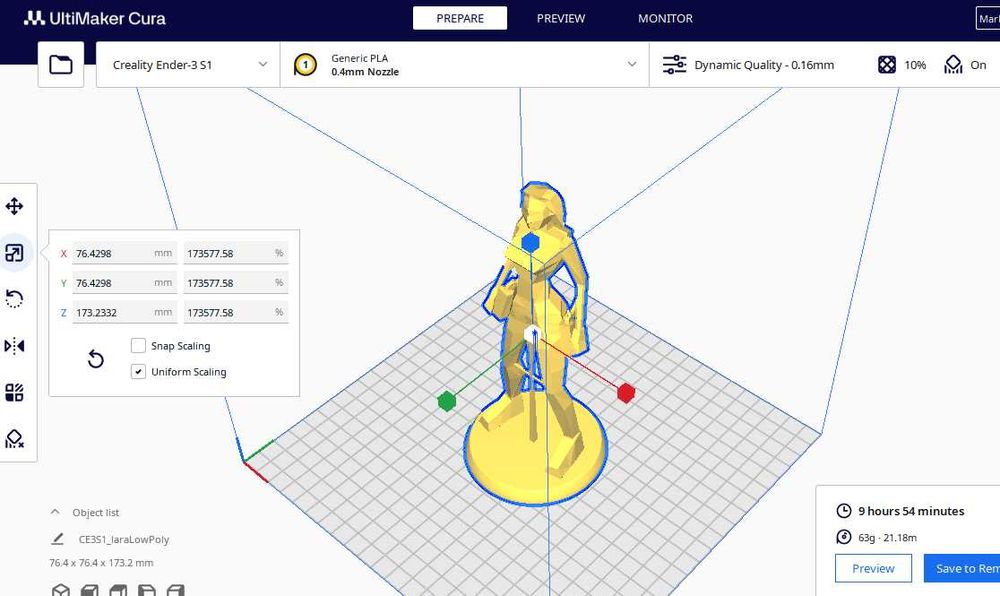This screenshot has height=596, width=1000.
Task: Select the Scale tool
Action: pos(14,253)
